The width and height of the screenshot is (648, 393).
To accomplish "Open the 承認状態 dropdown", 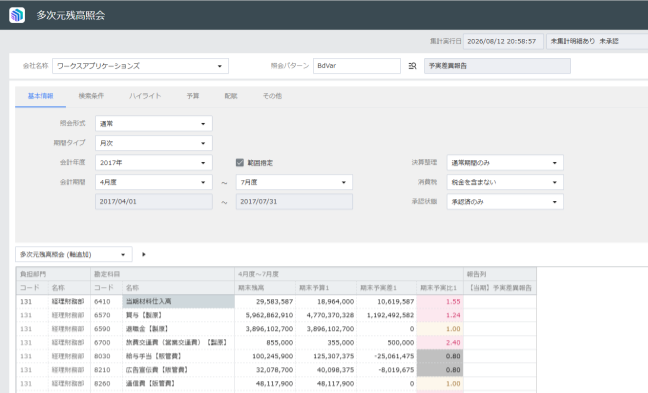I will point(505,202).
